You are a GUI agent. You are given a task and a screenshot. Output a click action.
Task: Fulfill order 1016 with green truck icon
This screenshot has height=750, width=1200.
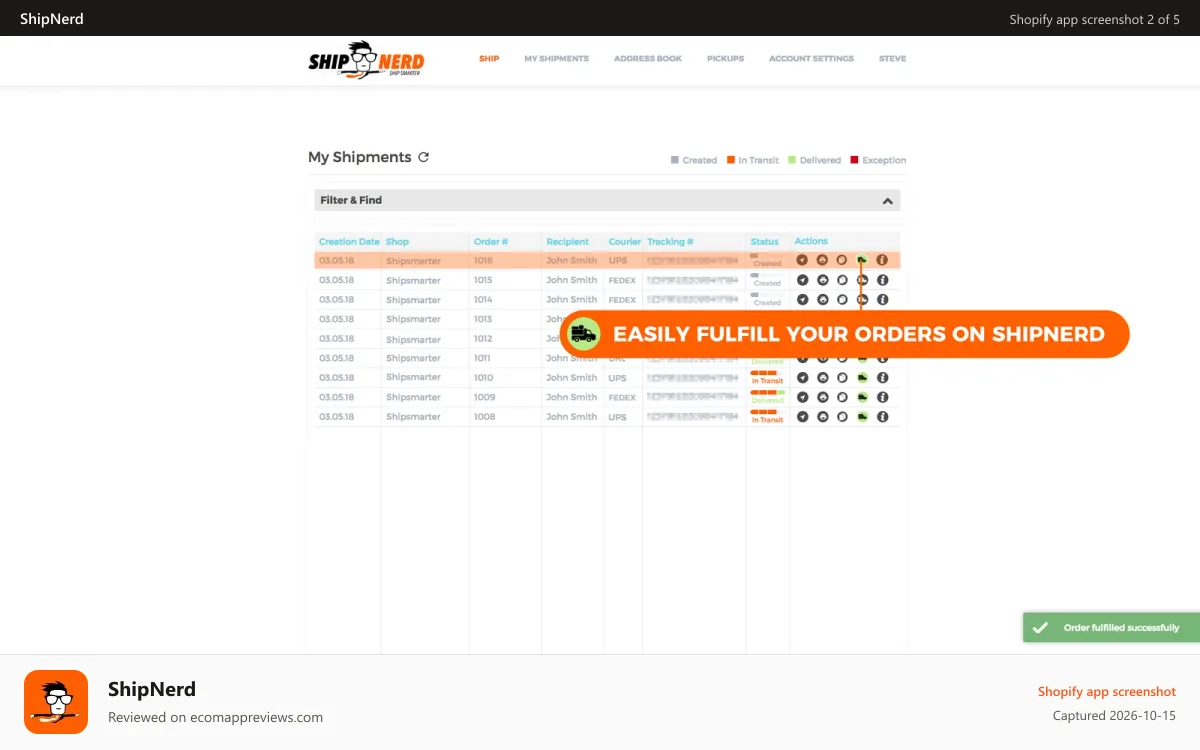click(862, 260)
